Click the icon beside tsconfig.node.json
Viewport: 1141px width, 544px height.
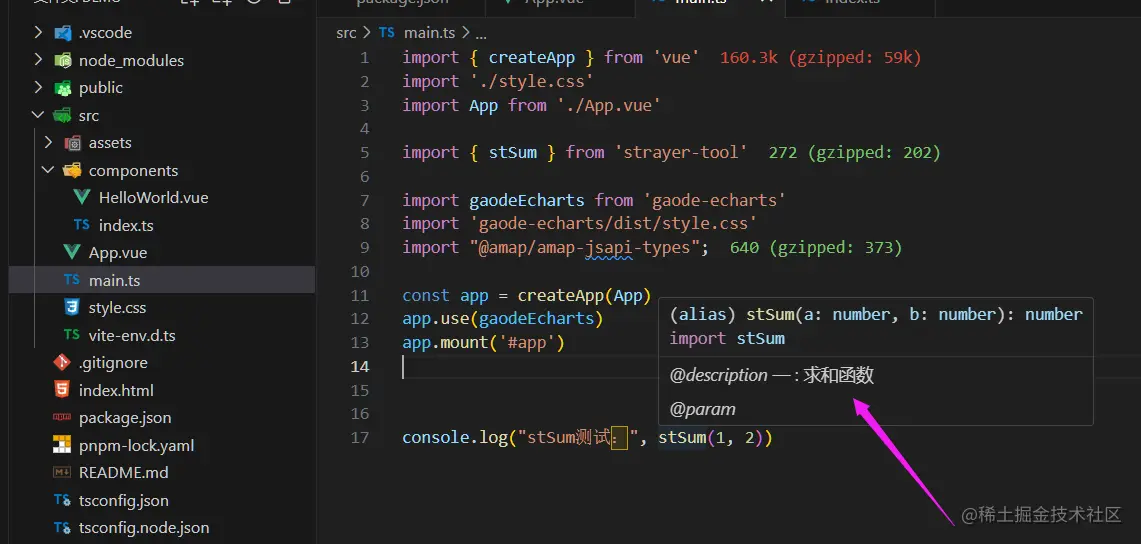click(x=63, y=528)
